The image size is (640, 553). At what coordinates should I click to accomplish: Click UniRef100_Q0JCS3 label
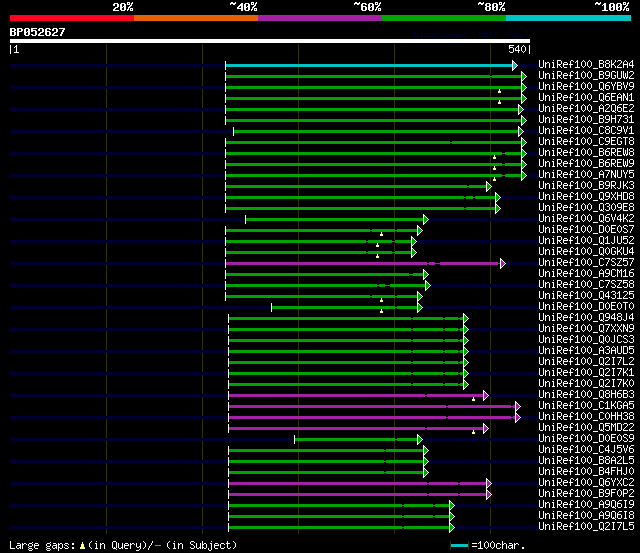pos(586,340)
